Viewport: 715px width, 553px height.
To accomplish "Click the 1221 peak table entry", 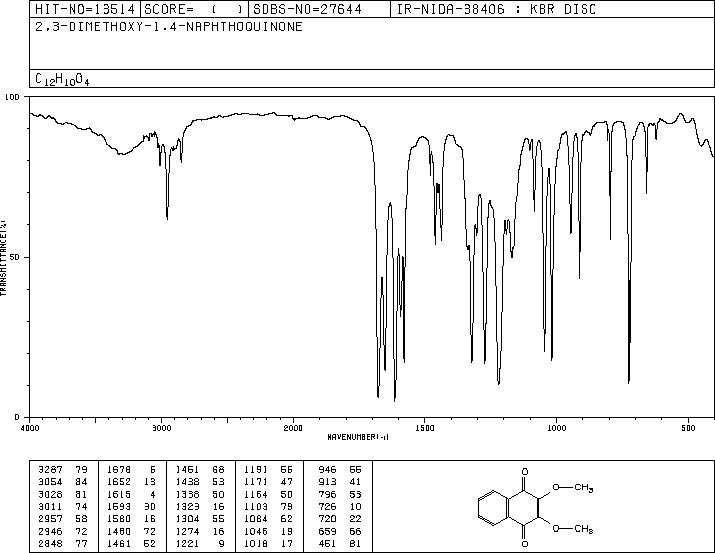I will pos(187,544).
